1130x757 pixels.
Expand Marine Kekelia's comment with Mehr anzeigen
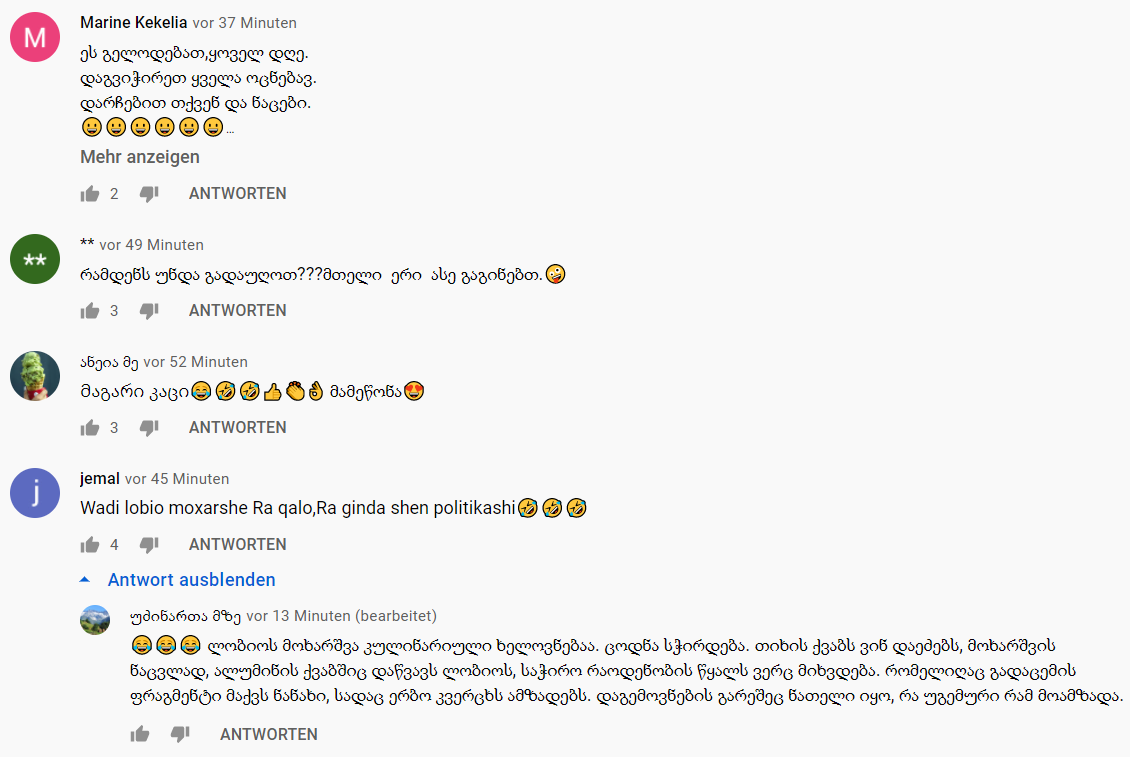point(140,157)
